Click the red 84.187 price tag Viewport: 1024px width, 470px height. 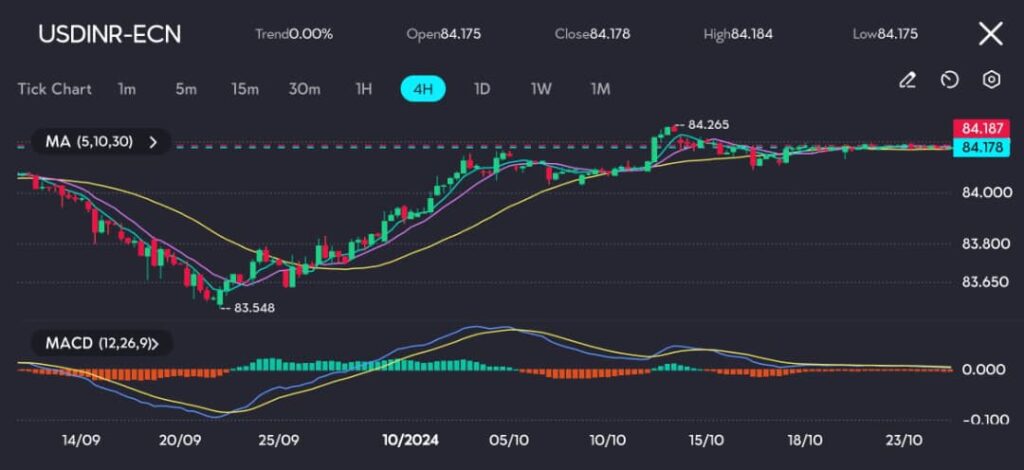tap(982, 129)
